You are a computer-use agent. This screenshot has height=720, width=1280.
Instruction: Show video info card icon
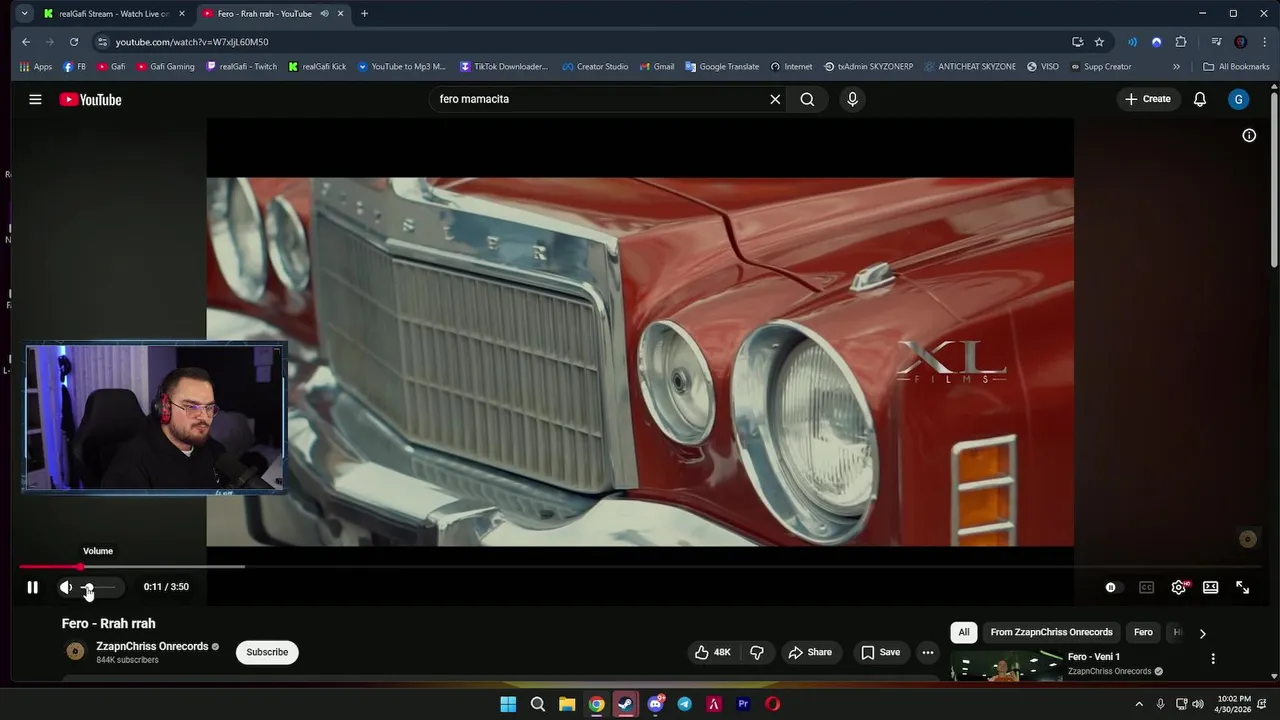click(x=1249, y=135)
